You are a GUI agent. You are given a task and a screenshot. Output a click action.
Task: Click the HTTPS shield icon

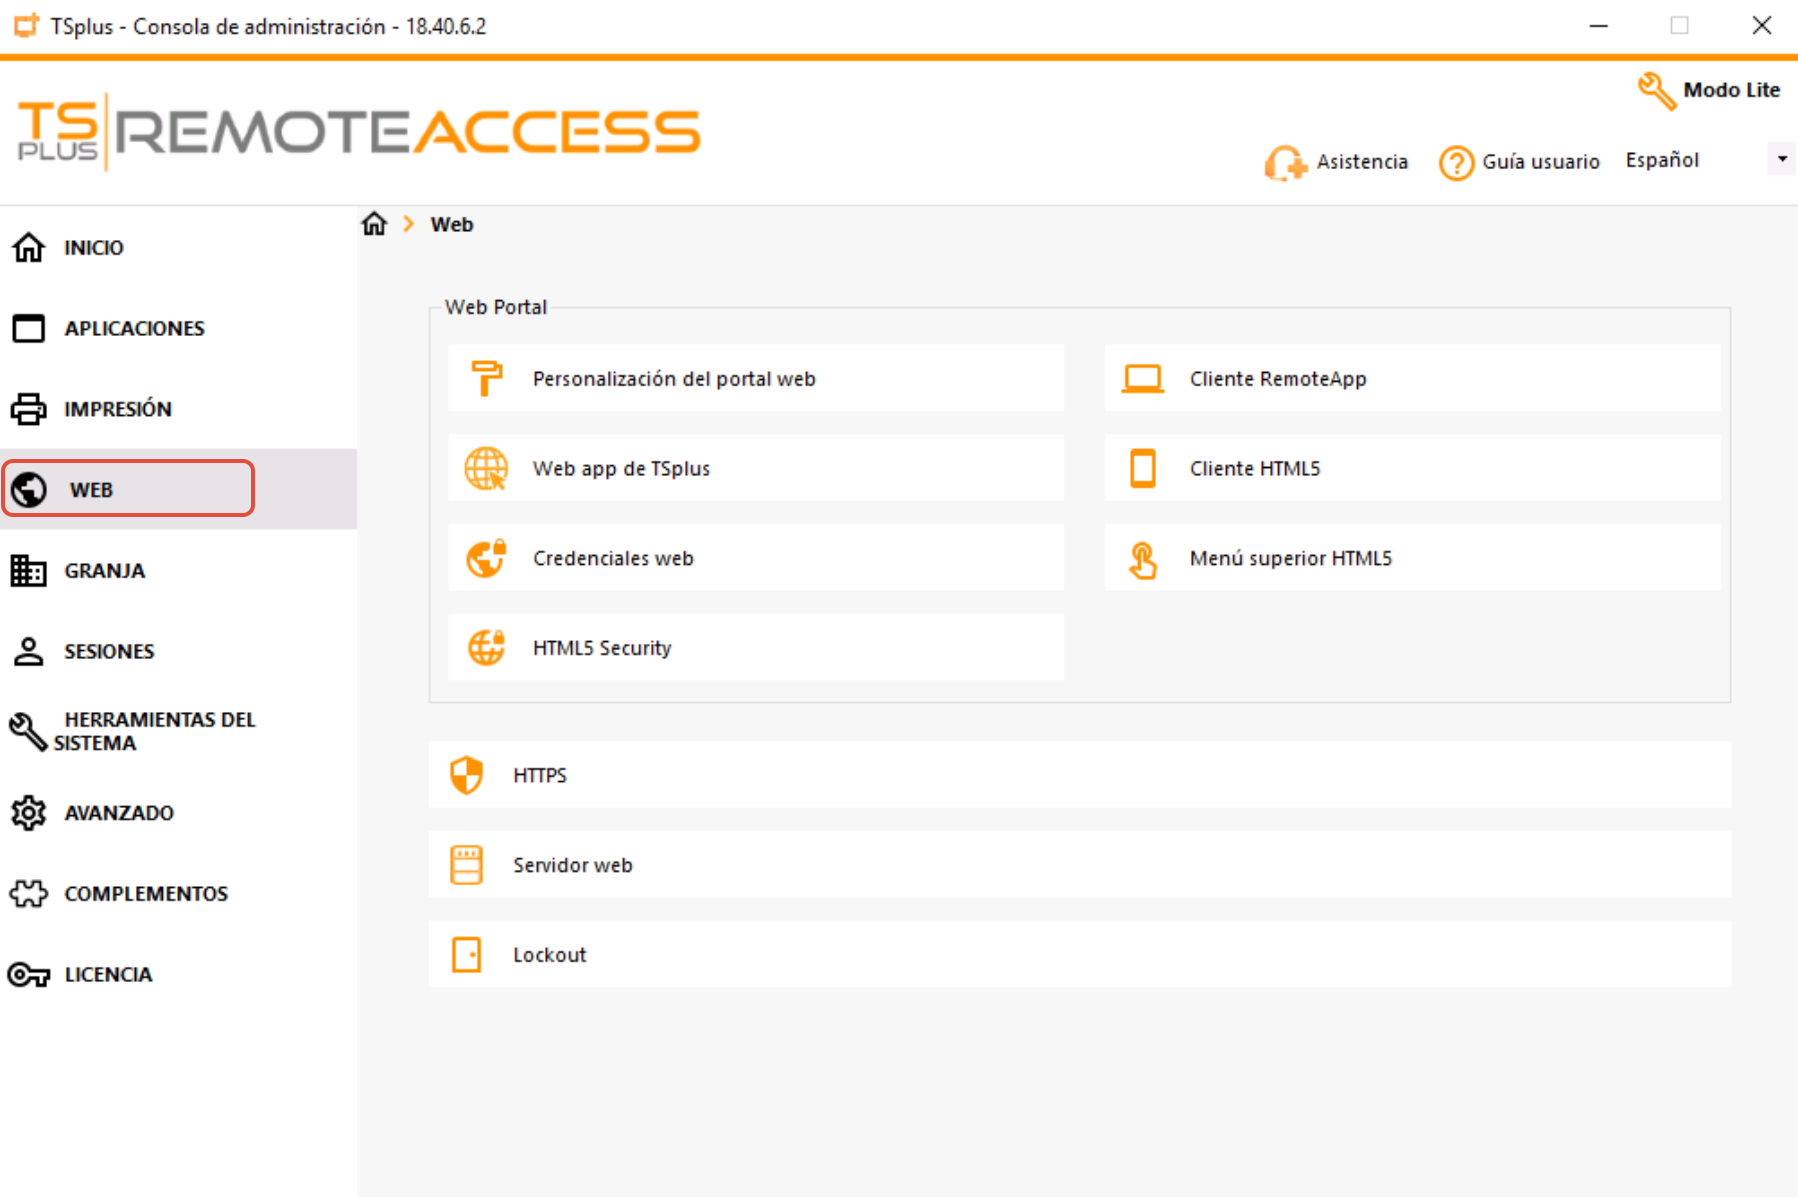(467, 775)
